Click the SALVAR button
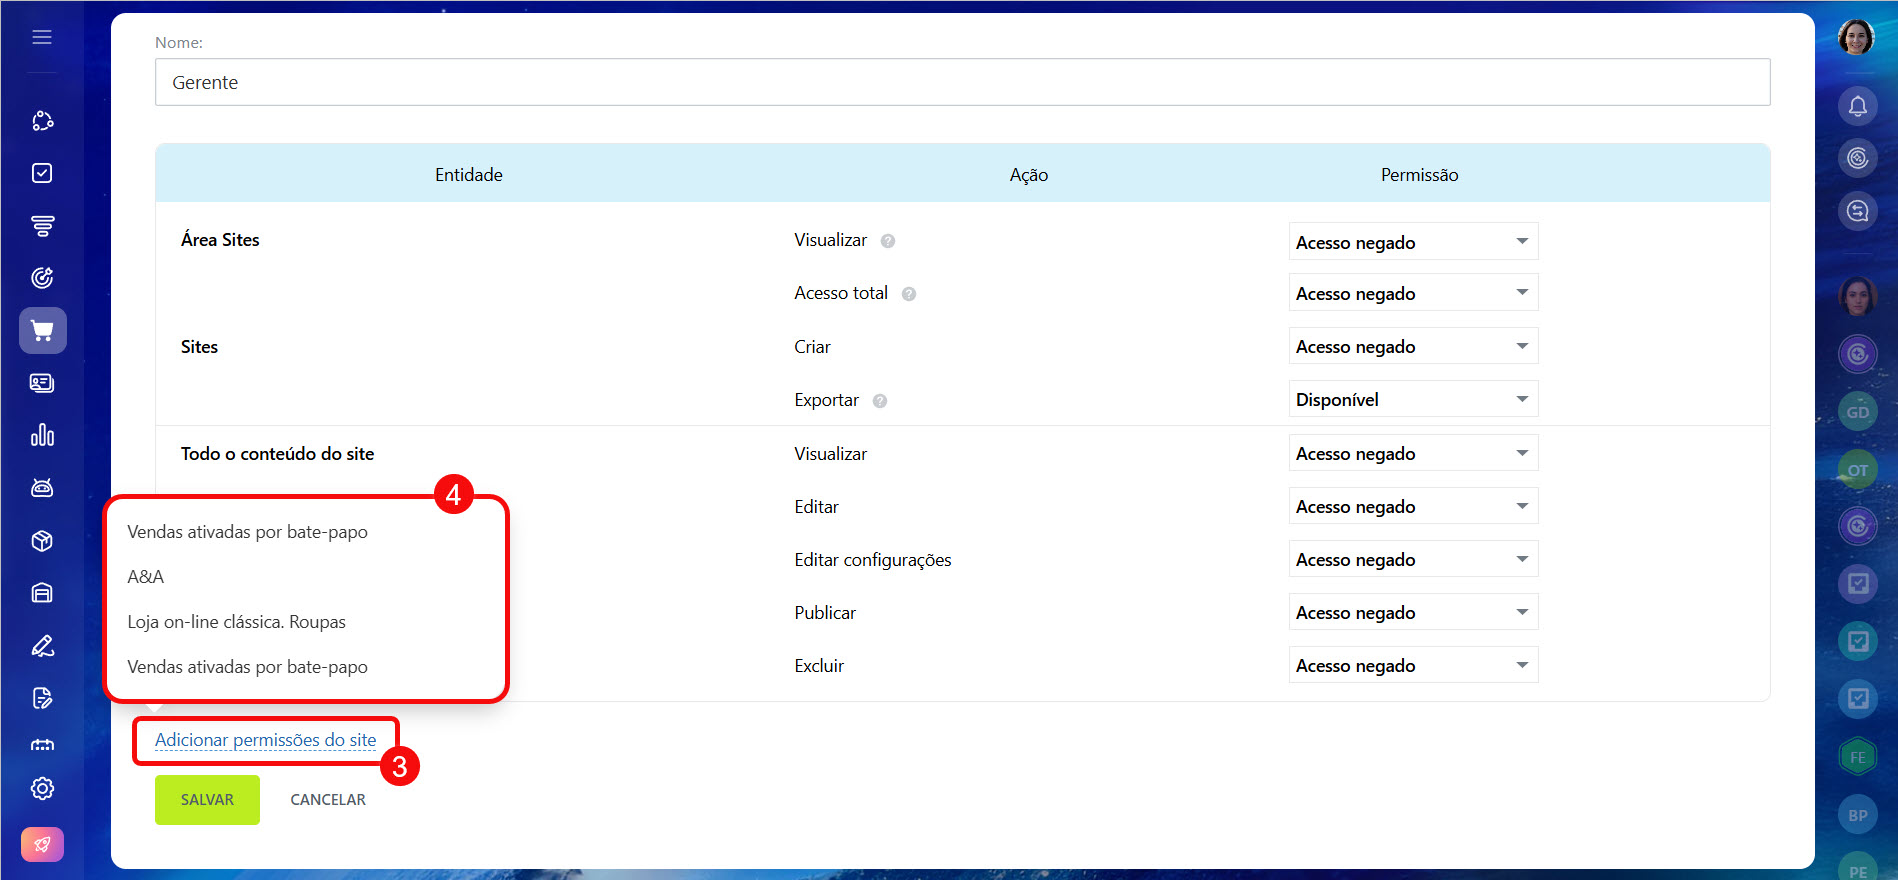Screen dimensions: 1898x880 207,800
